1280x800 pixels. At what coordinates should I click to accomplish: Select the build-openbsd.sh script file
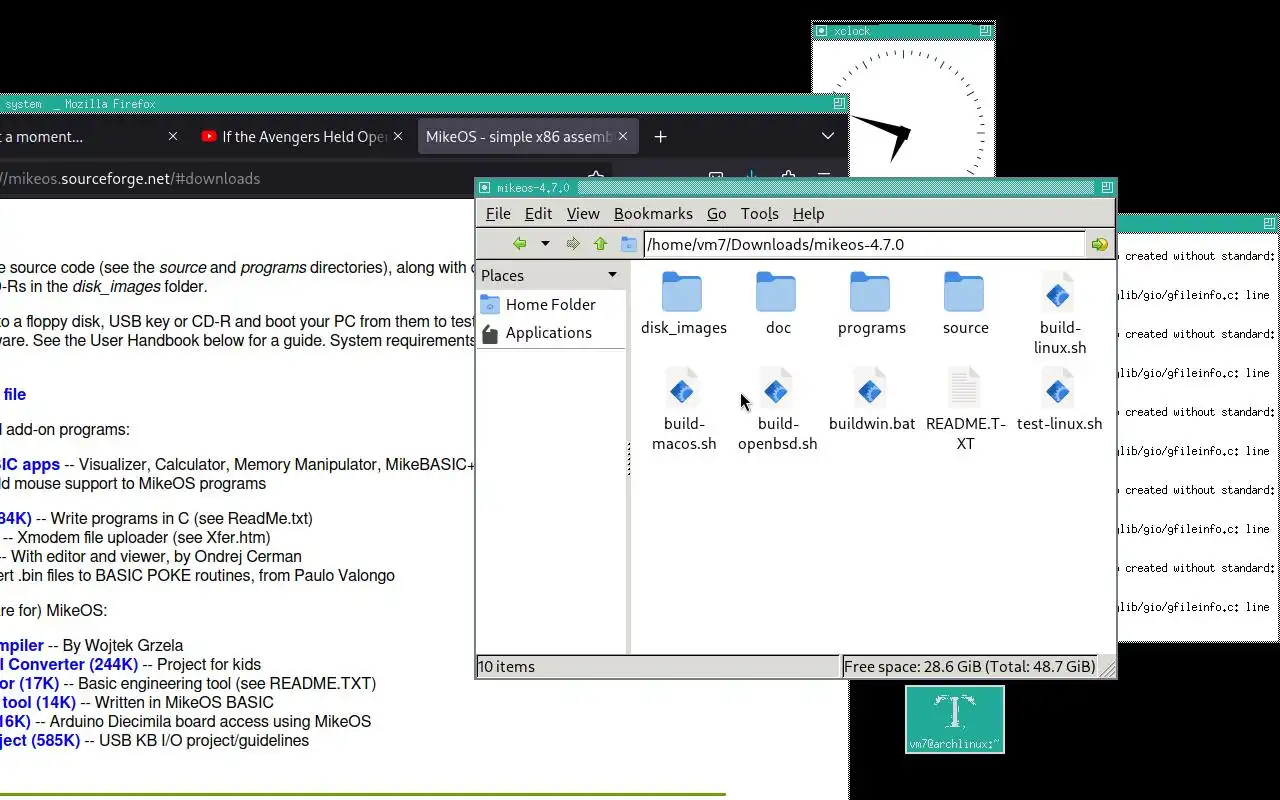[x=777, y=409]
